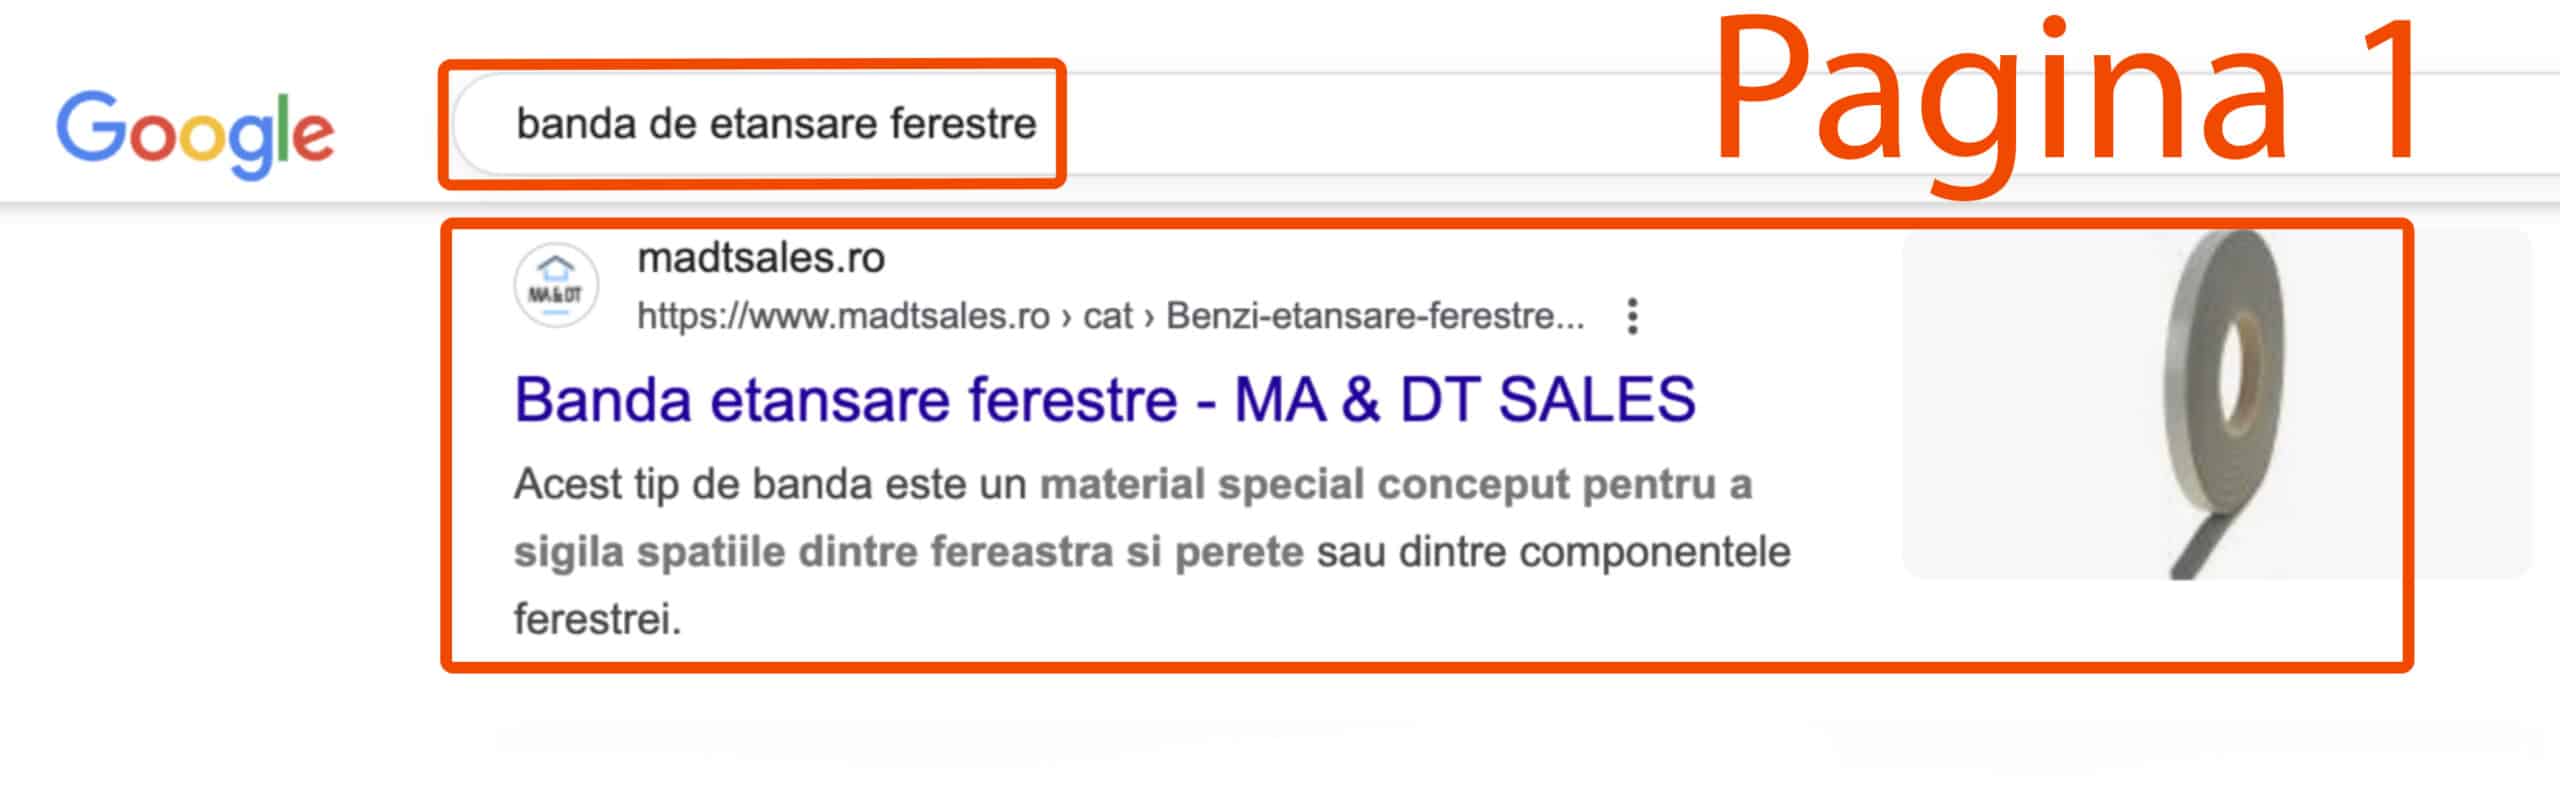Select the "Benzi-etansare-ferestre..." breadcrumb segment

click(x=1375, y=316)
